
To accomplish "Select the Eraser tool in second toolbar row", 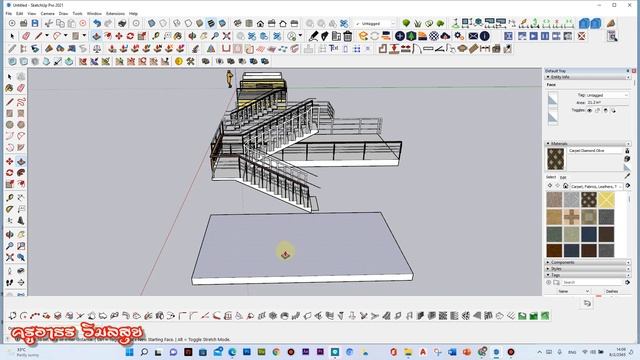I will (26, 36).
